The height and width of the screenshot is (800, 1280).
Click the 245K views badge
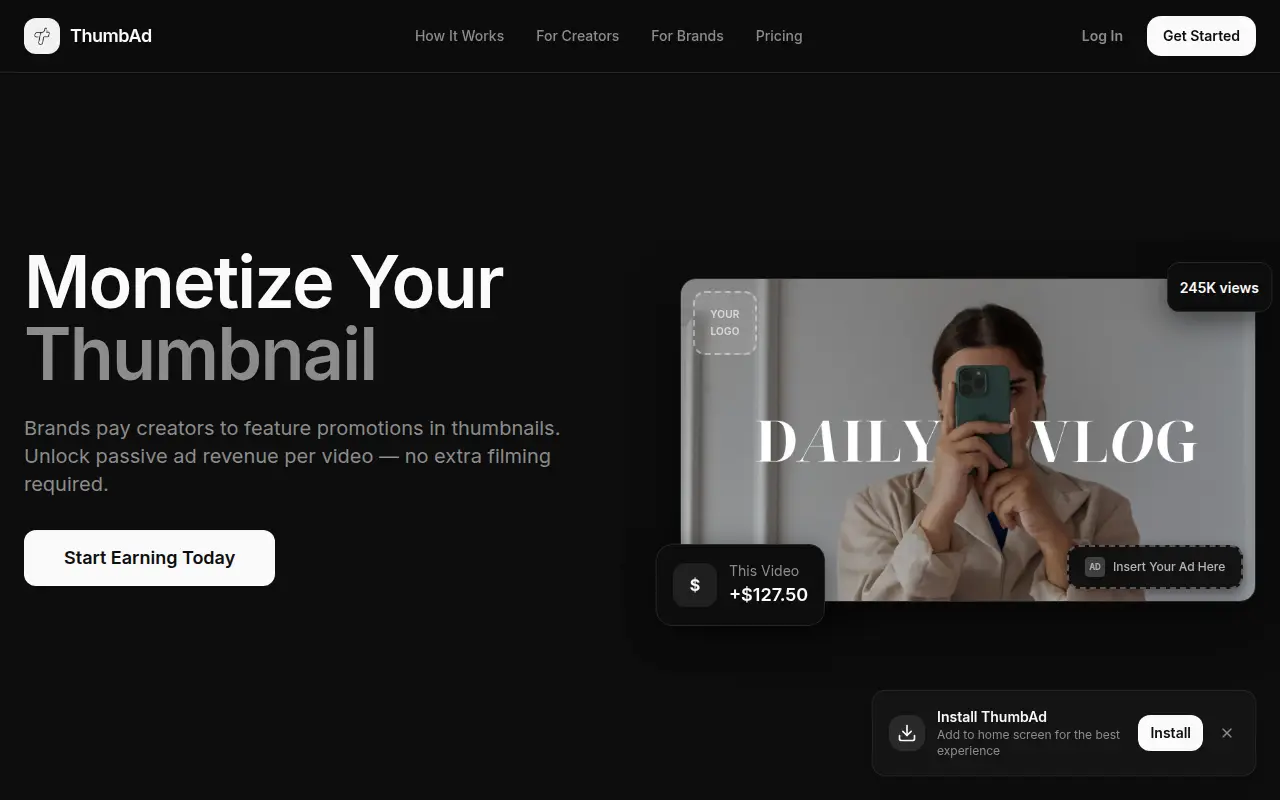[x=1219, y=287]
